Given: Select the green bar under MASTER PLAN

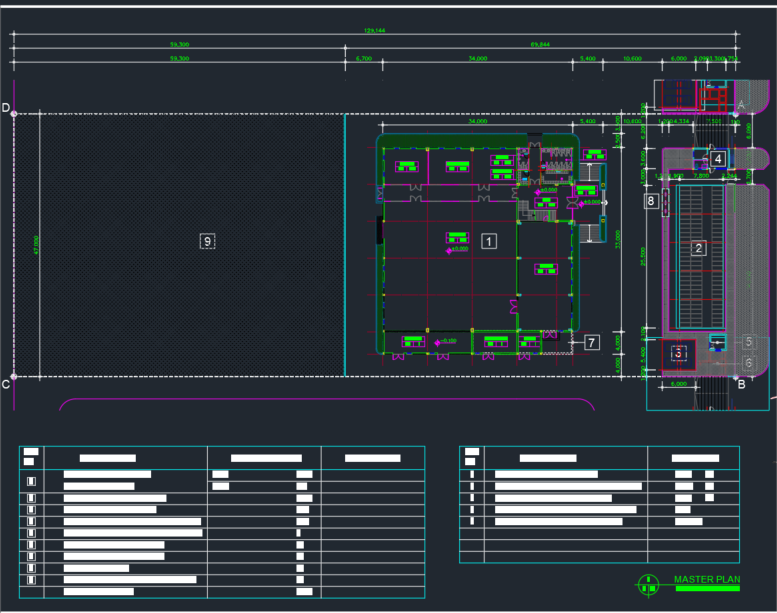Looking at the screenshot, I should point(707,589).
